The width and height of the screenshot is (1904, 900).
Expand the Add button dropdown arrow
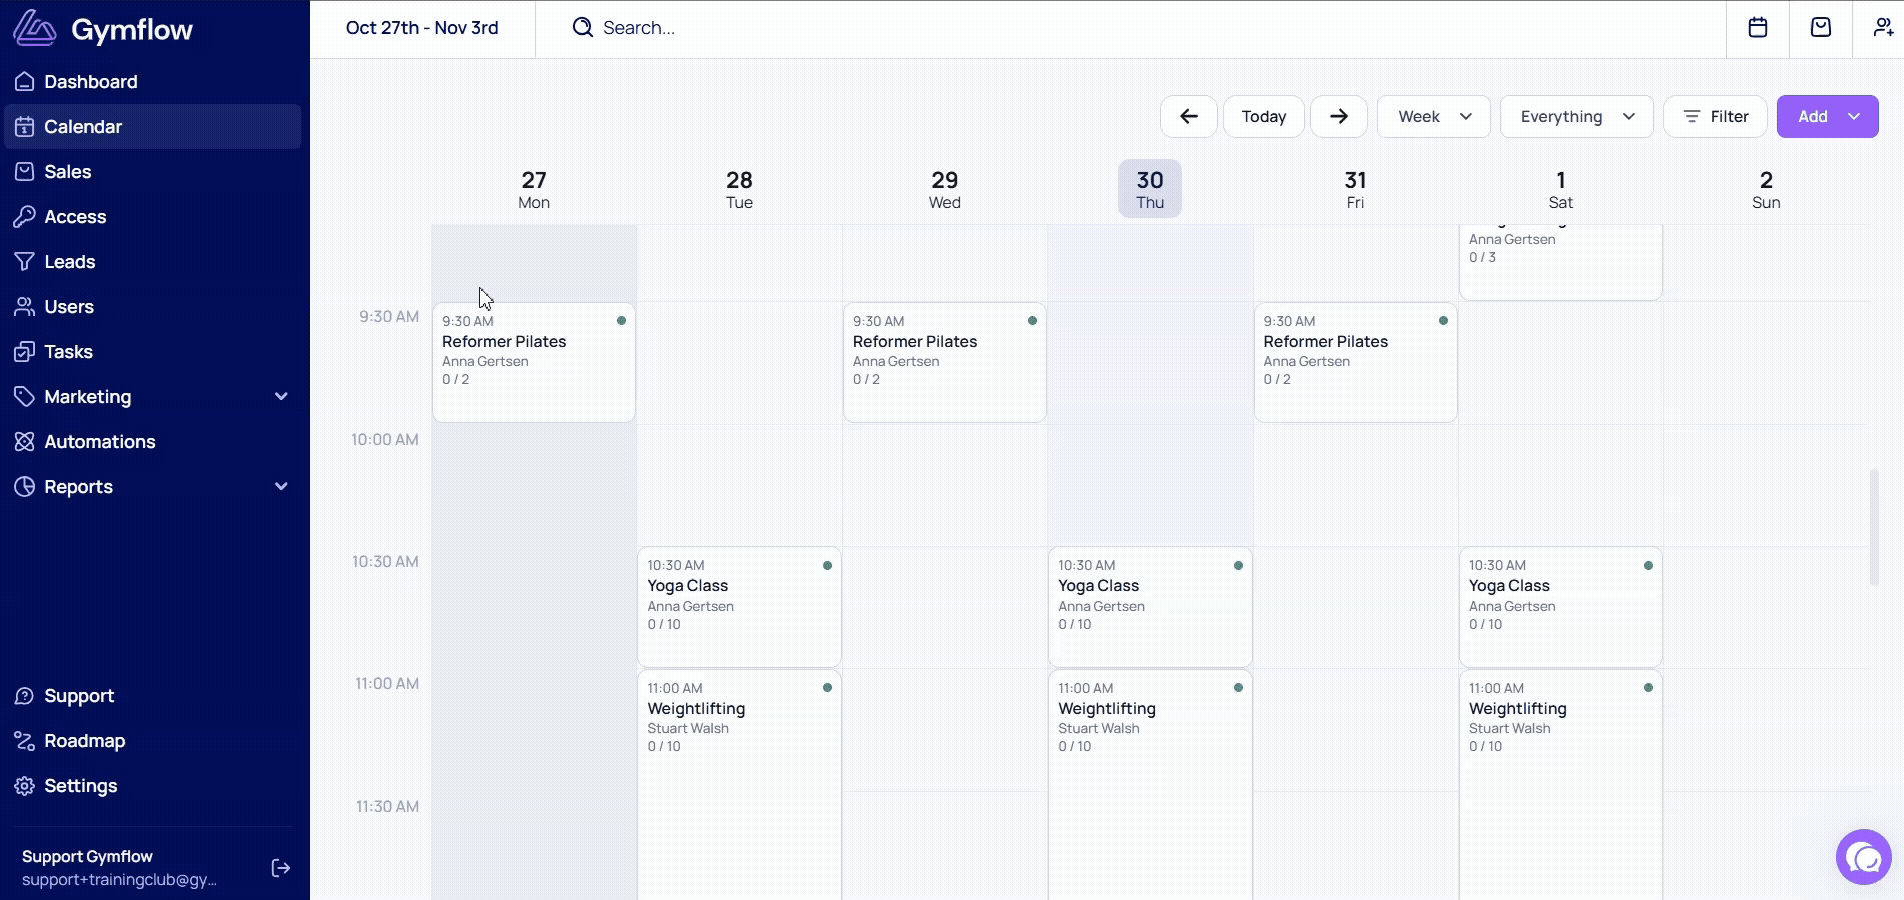(1854, 117)
